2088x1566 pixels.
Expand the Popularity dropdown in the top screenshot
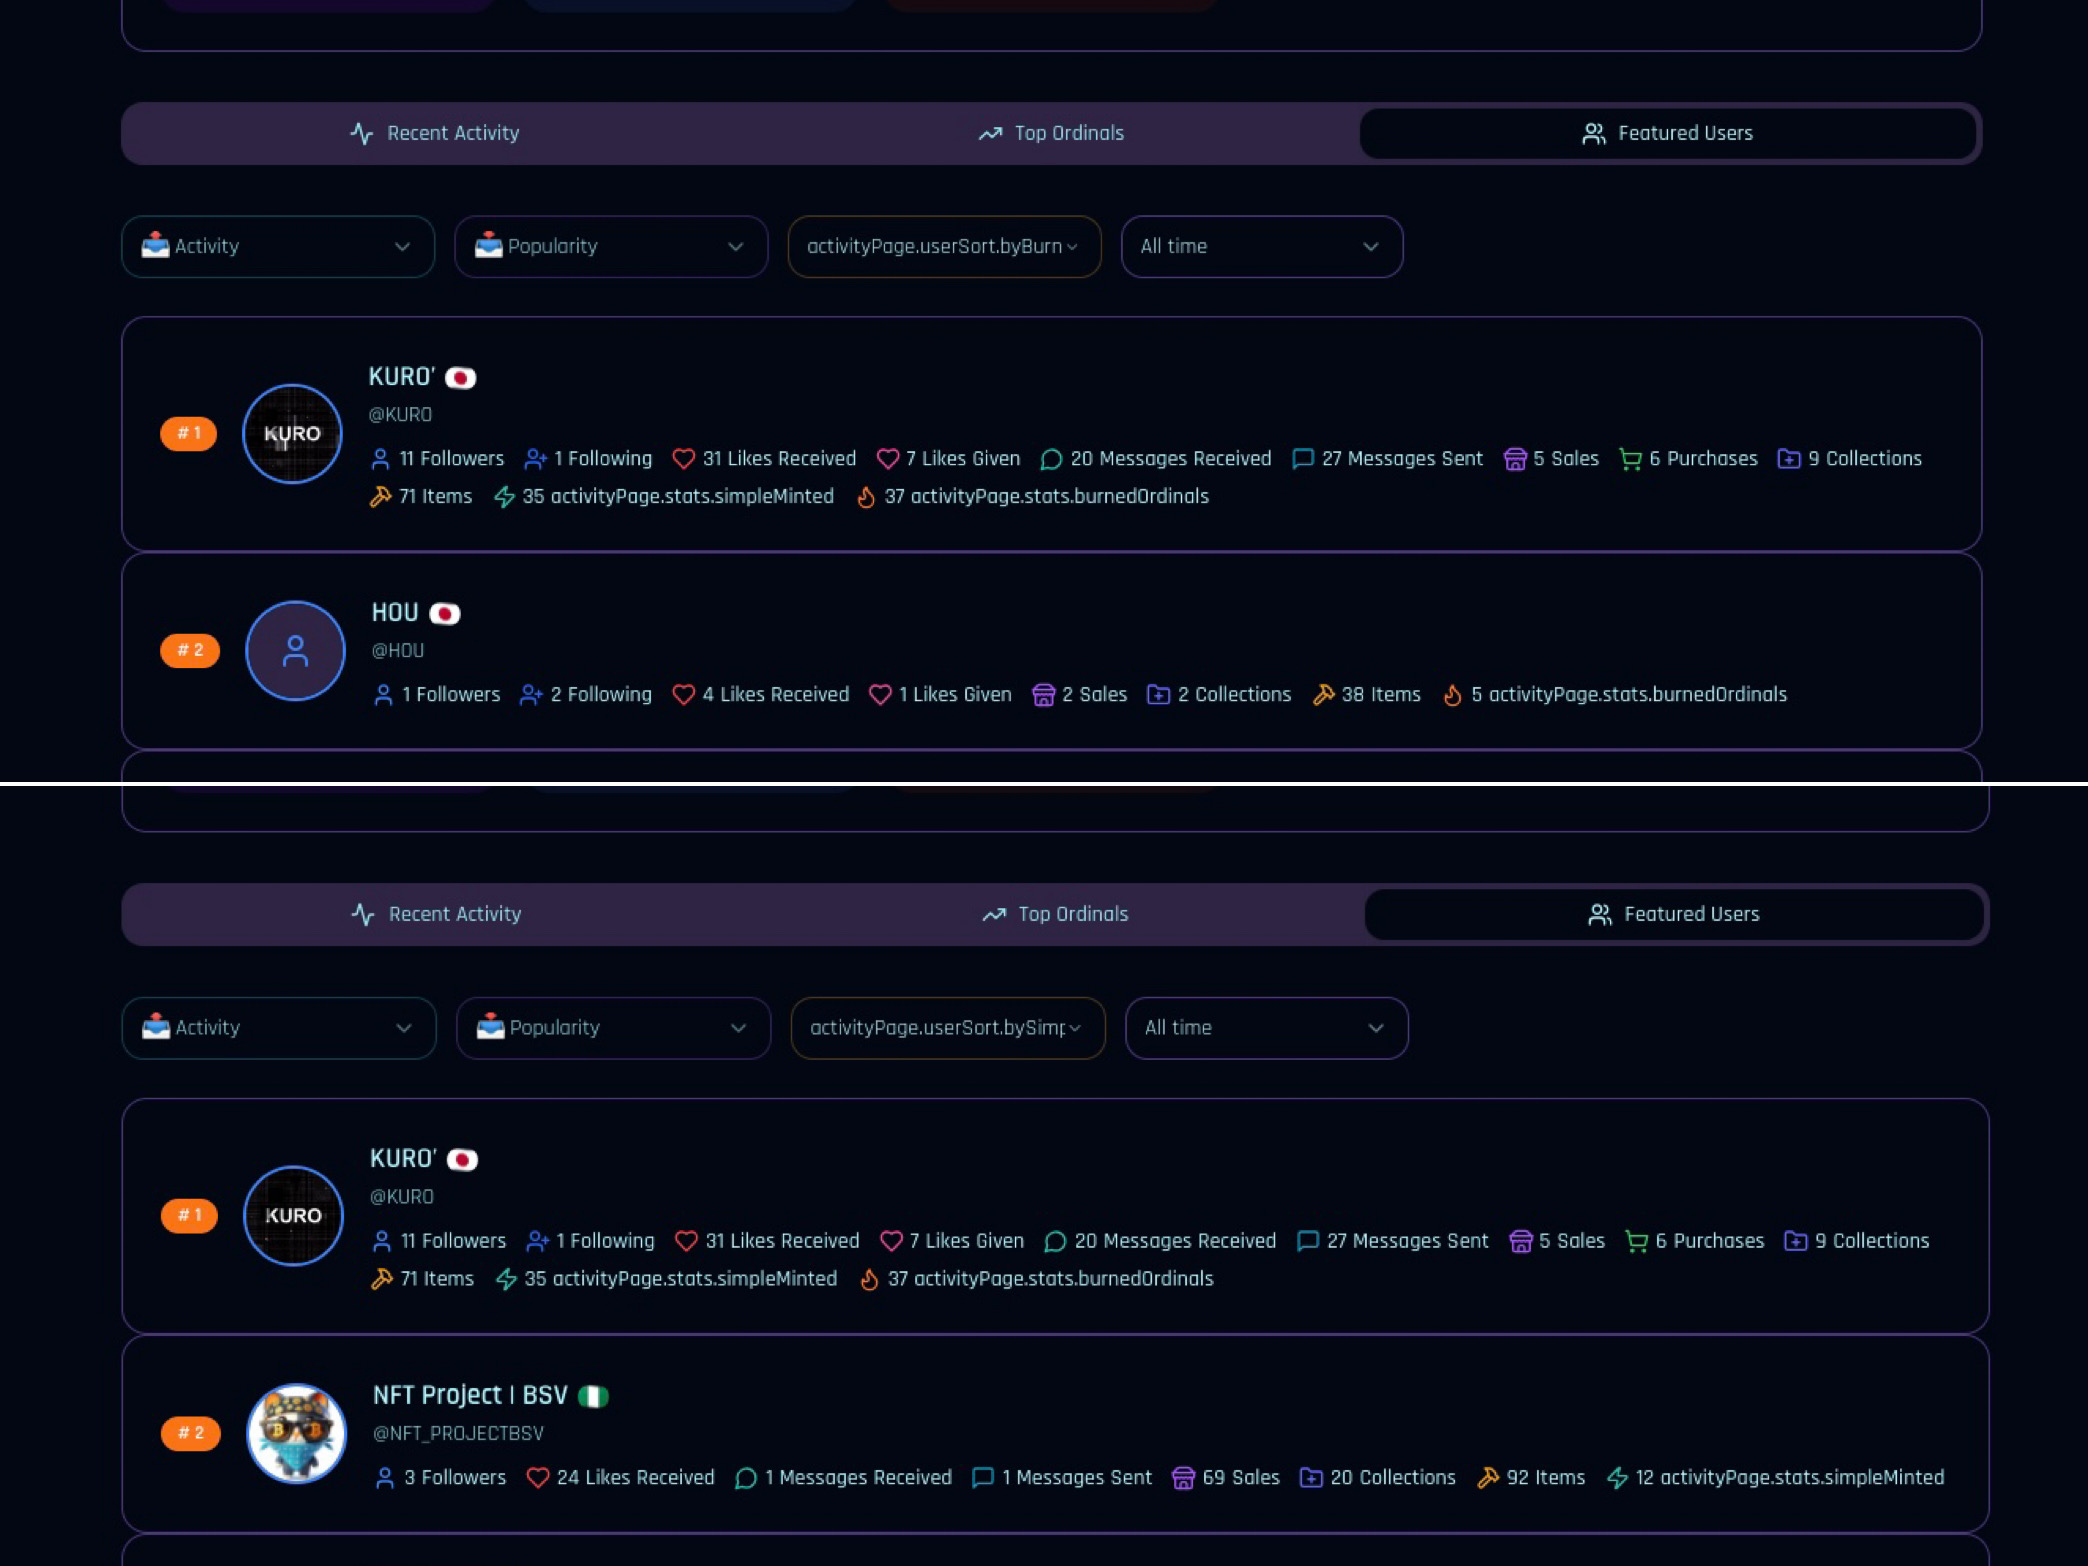tap(611, 246)
